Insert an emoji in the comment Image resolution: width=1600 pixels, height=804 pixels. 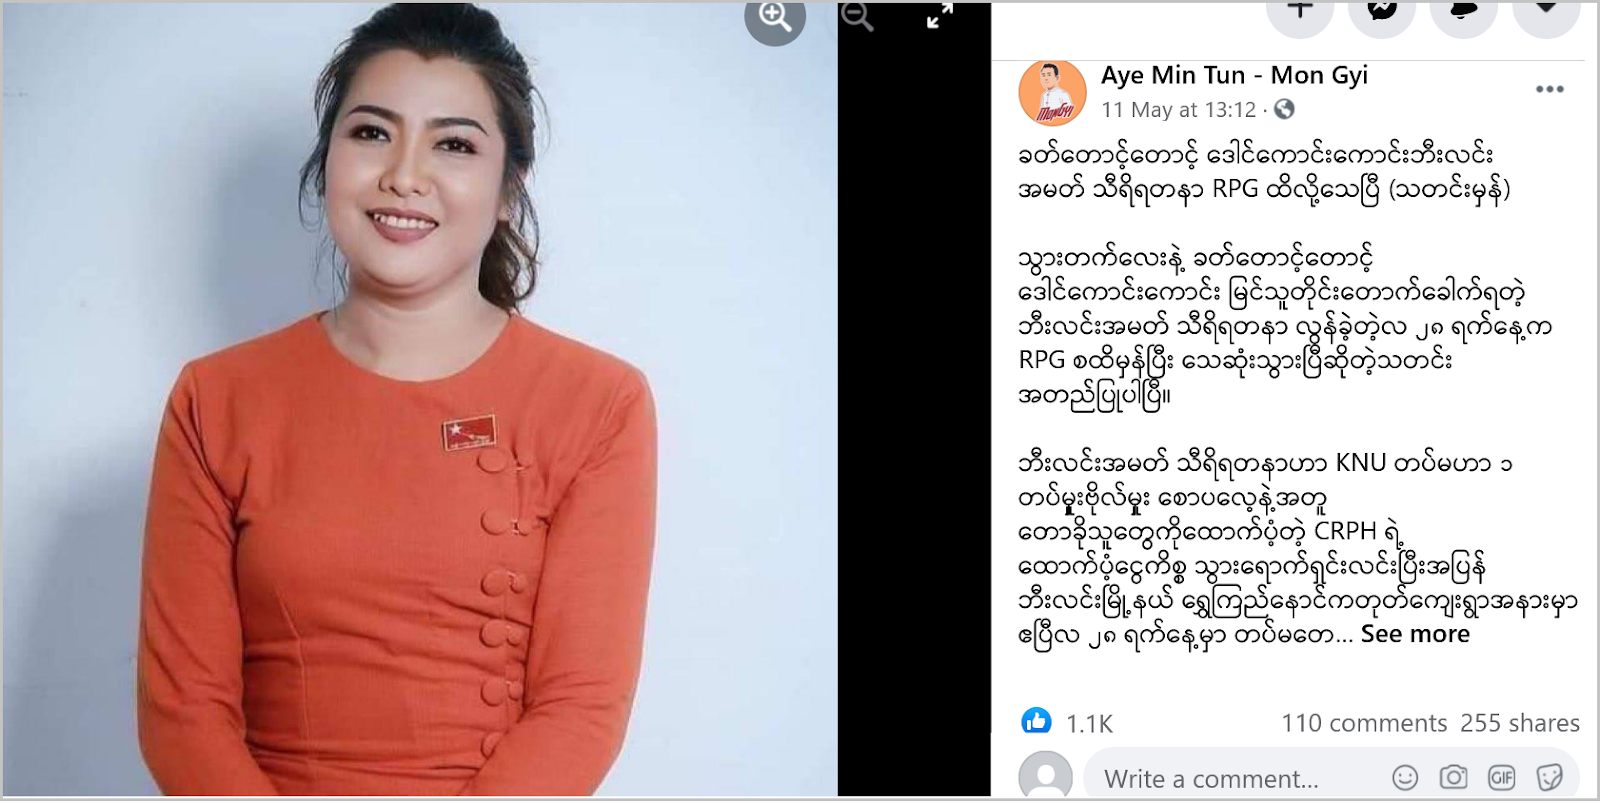[x=1405, y=777]
